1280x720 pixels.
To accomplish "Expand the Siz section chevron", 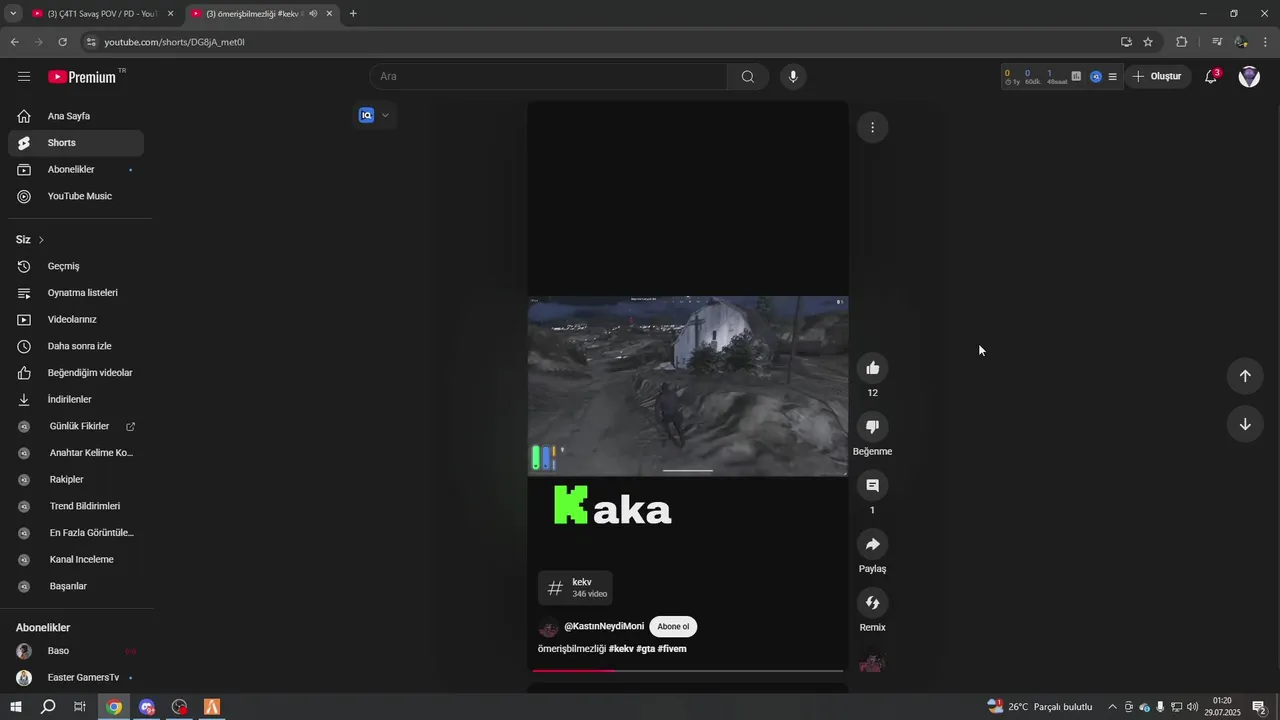I will pyautogui.click(x=41, y=240).
